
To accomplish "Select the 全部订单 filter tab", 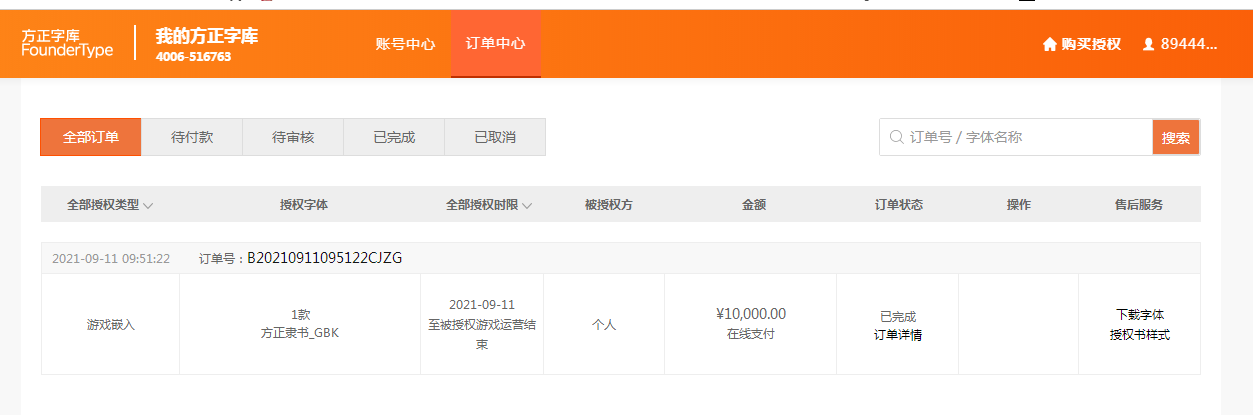I will point(91,137).
